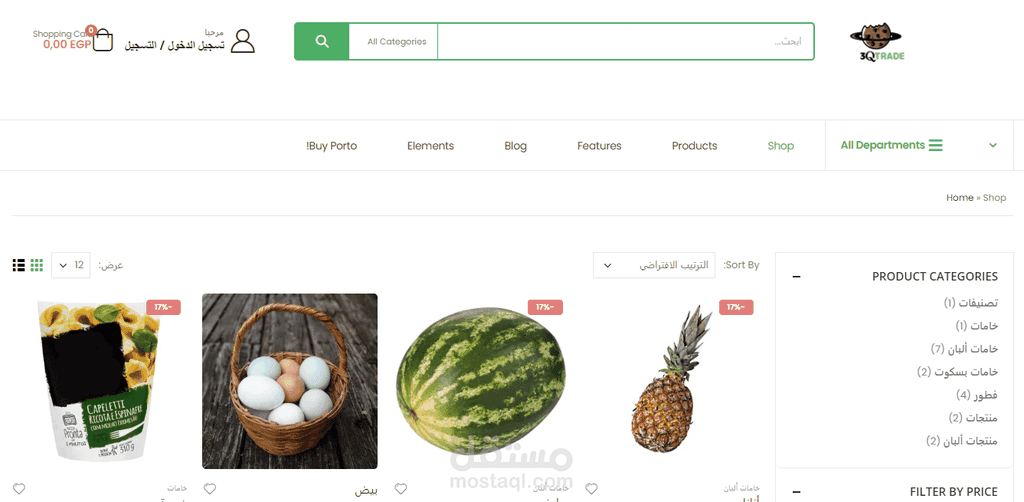Image resolution: width=1024 pixels, height=502 pixels.
Task: Switch to list view layout icon
Action: [x=18, y=265]
